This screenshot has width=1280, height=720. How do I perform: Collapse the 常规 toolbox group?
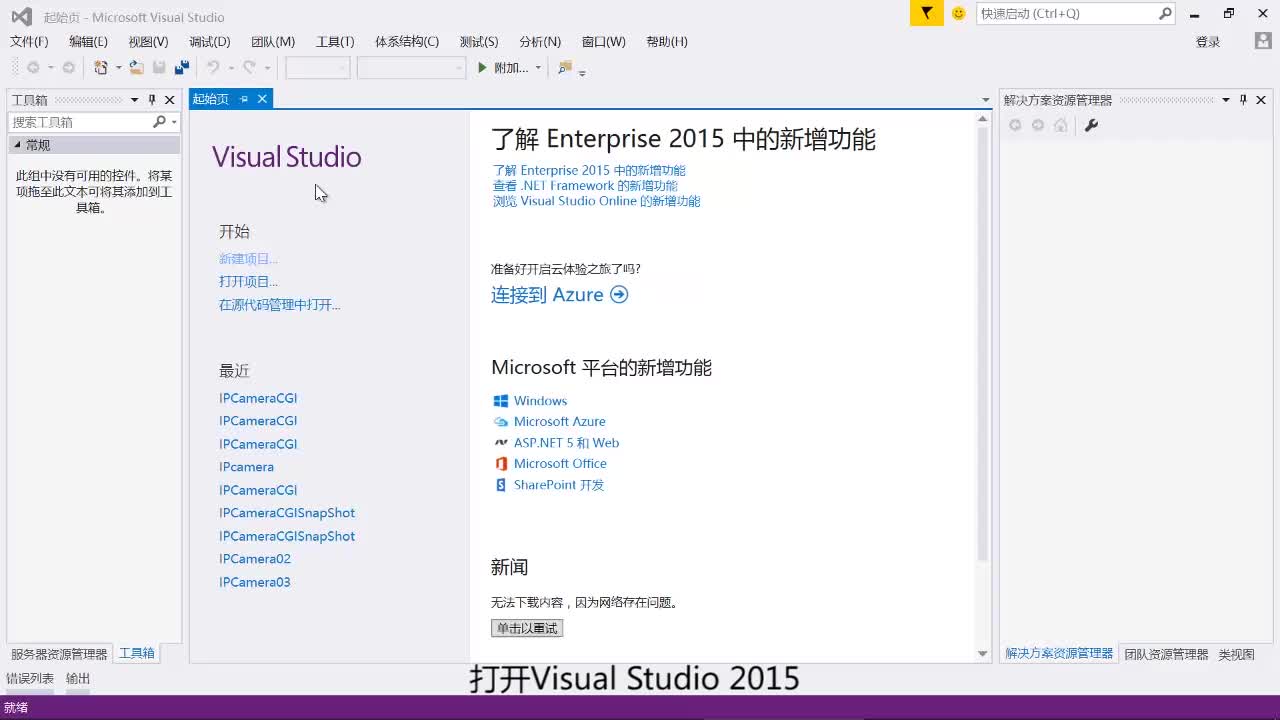coord(17,145)
